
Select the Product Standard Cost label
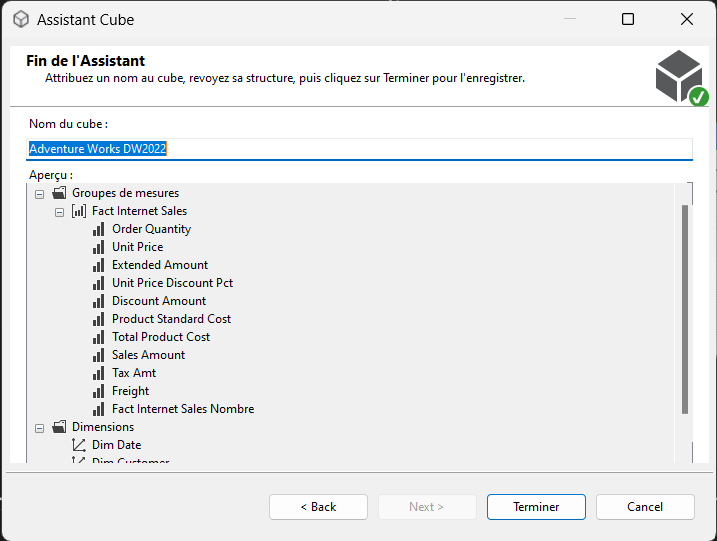coord(171,319)
